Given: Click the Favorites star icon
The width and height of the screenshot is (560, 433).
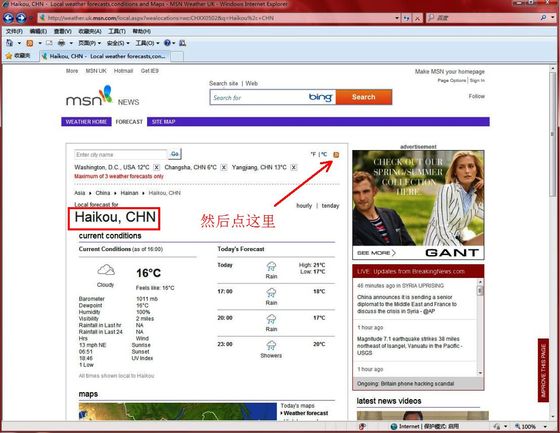Looking at the screenshot, I should pyautogui.click(x=9, y=56).
